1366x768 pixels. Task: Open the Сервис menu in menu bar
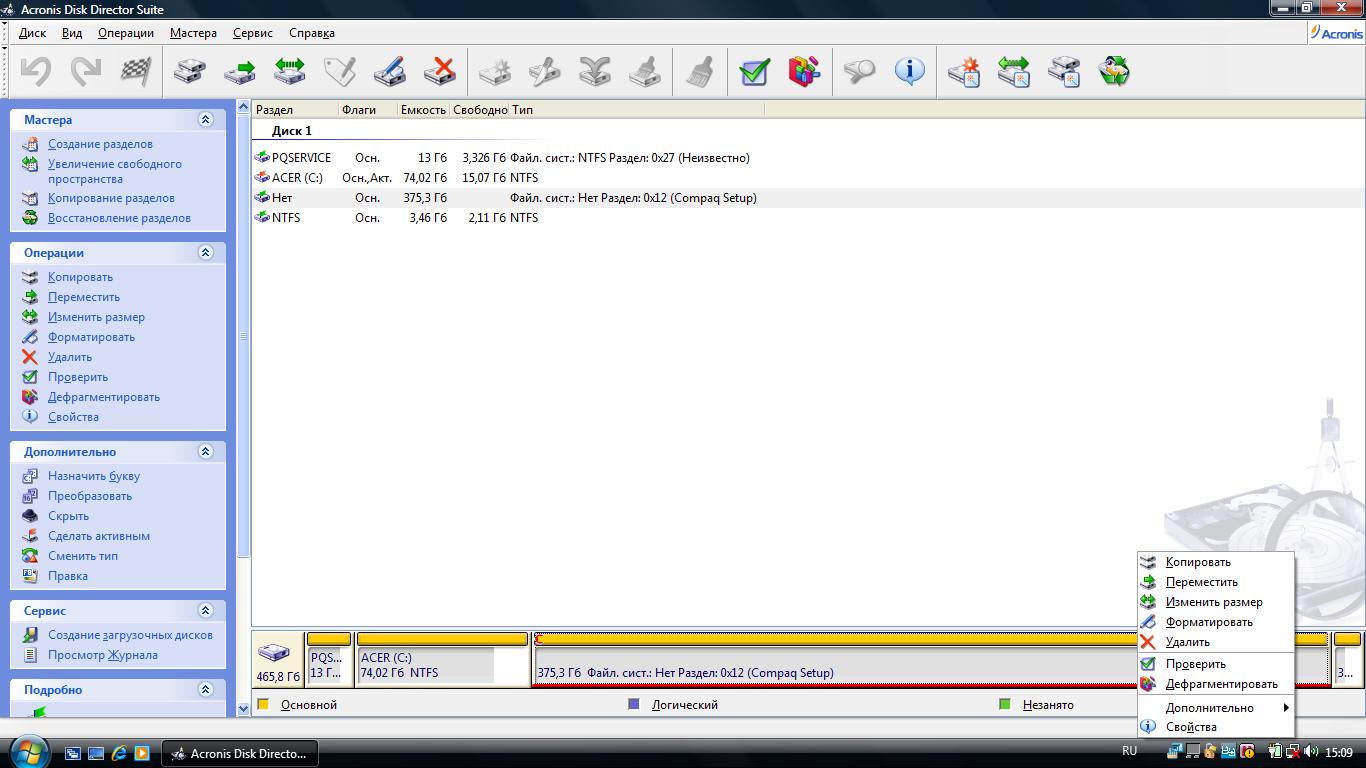click(x=253, y=33)
